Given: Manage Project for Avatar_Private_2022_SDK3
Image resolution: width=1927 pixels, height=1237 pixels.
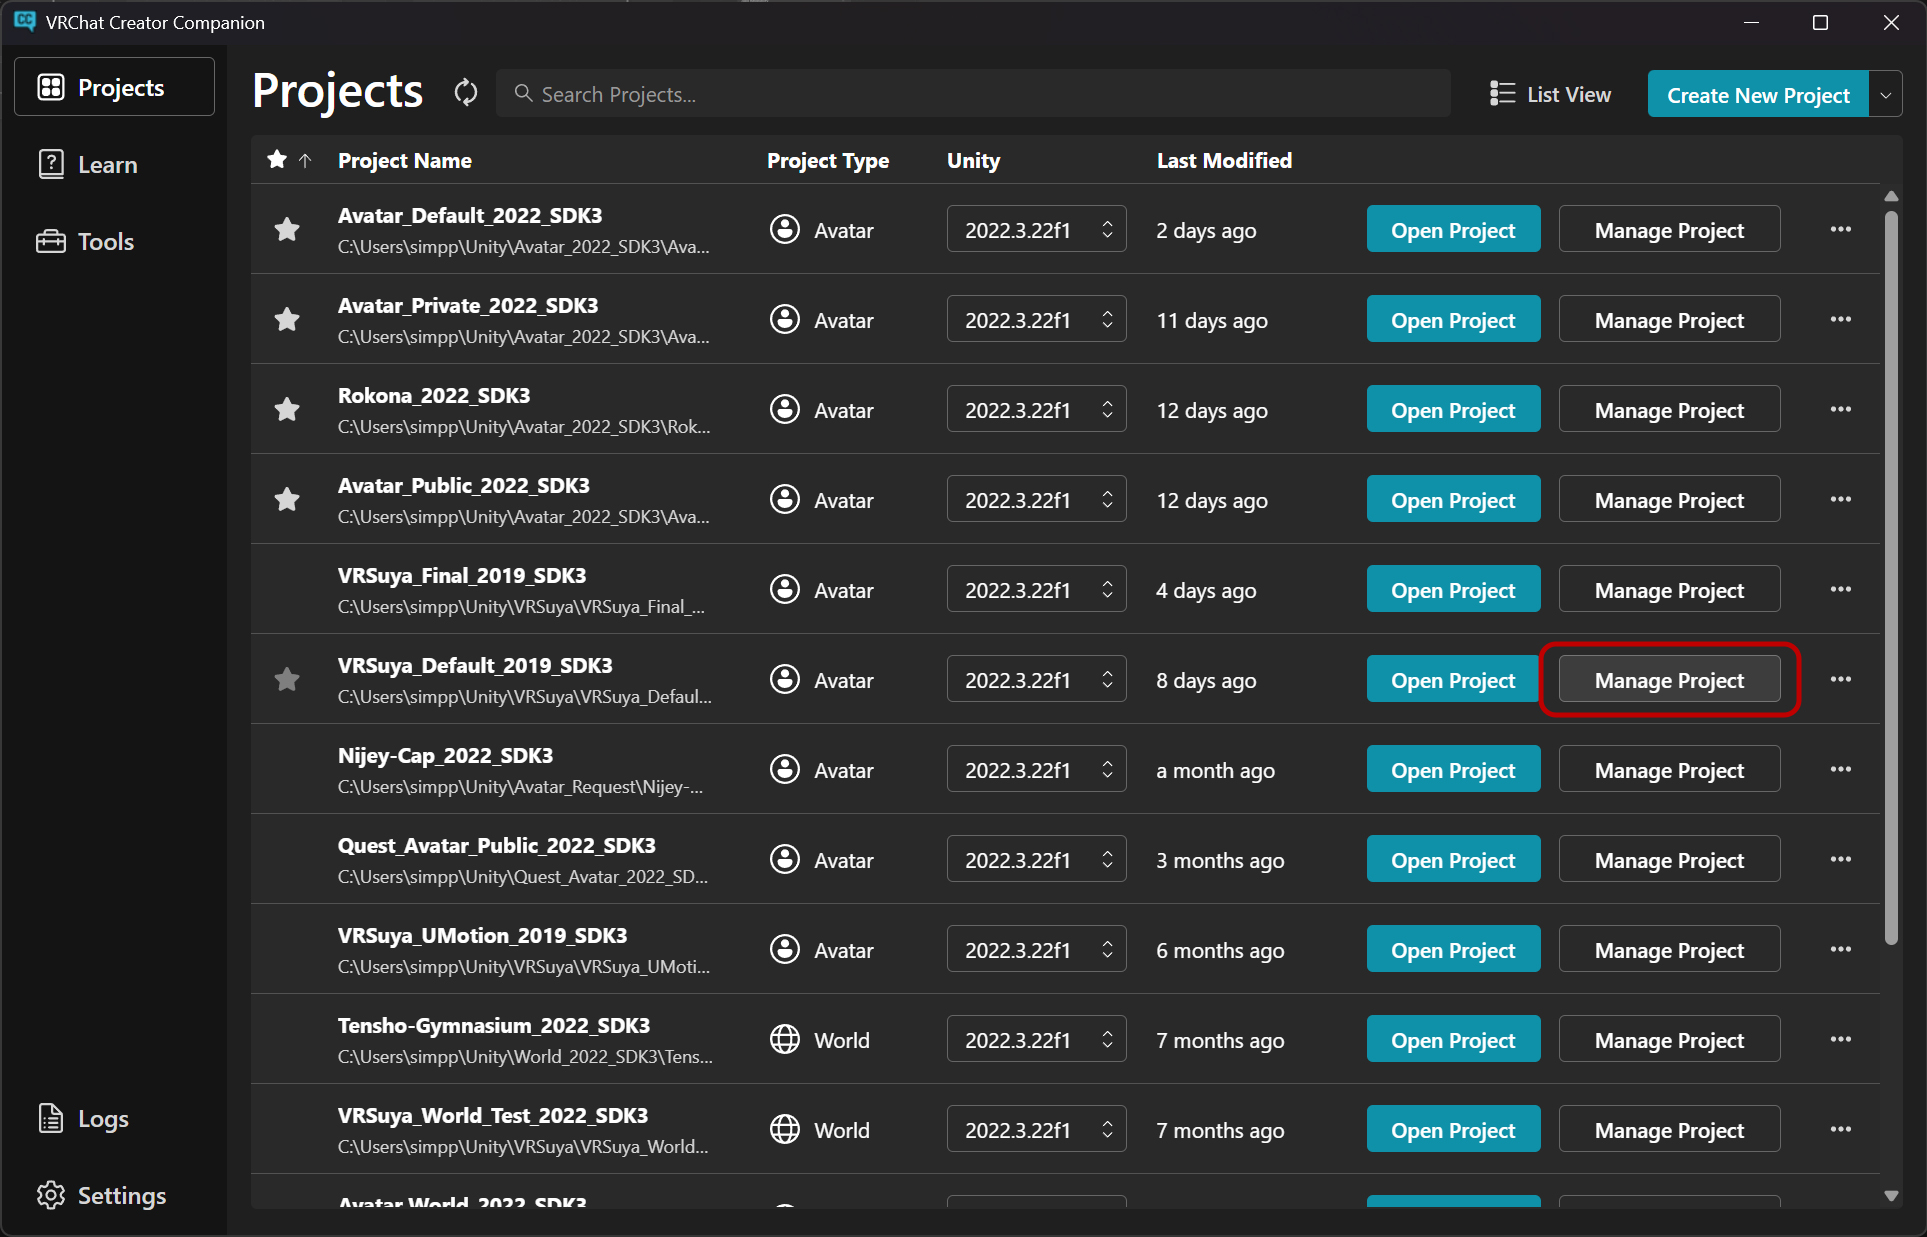Looking at the screenshot, I should coord(1669,319).
